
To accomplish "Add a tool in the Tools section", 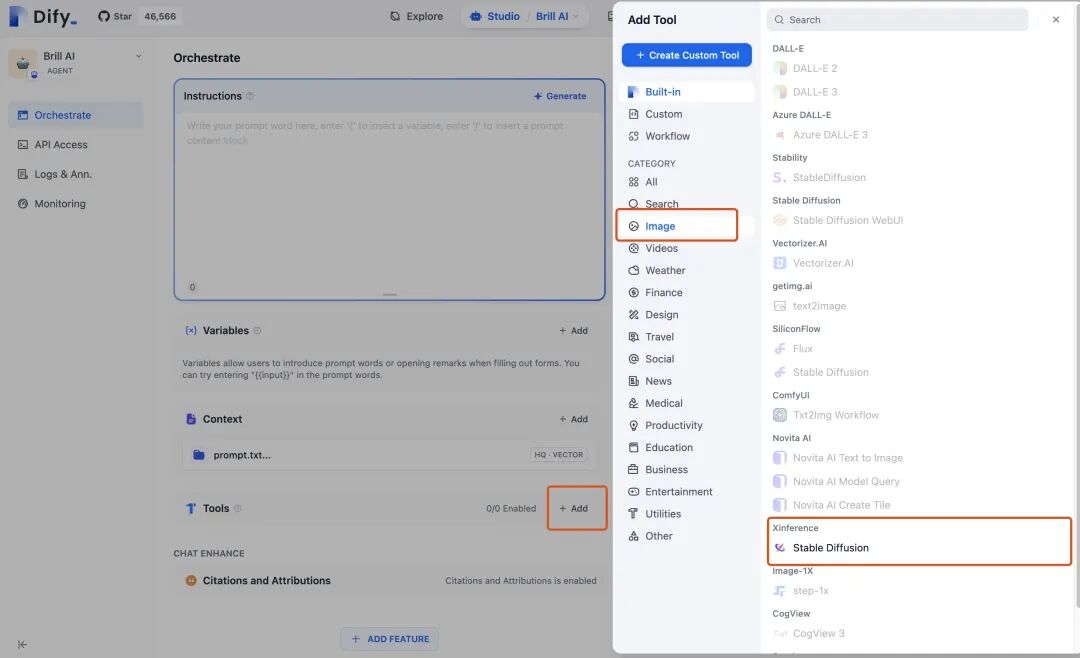I will click(x=573, y=508).
